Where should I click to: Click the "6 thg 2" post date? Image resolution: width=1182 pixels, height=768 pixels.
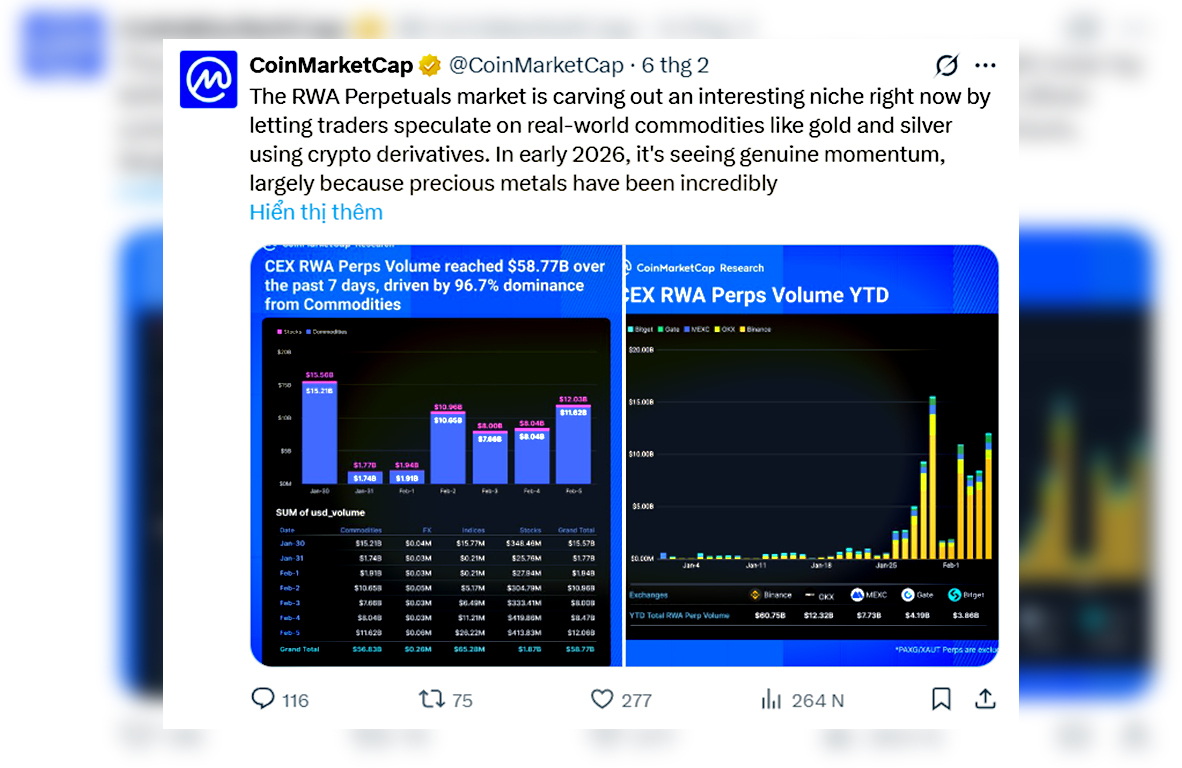[675, 66]
